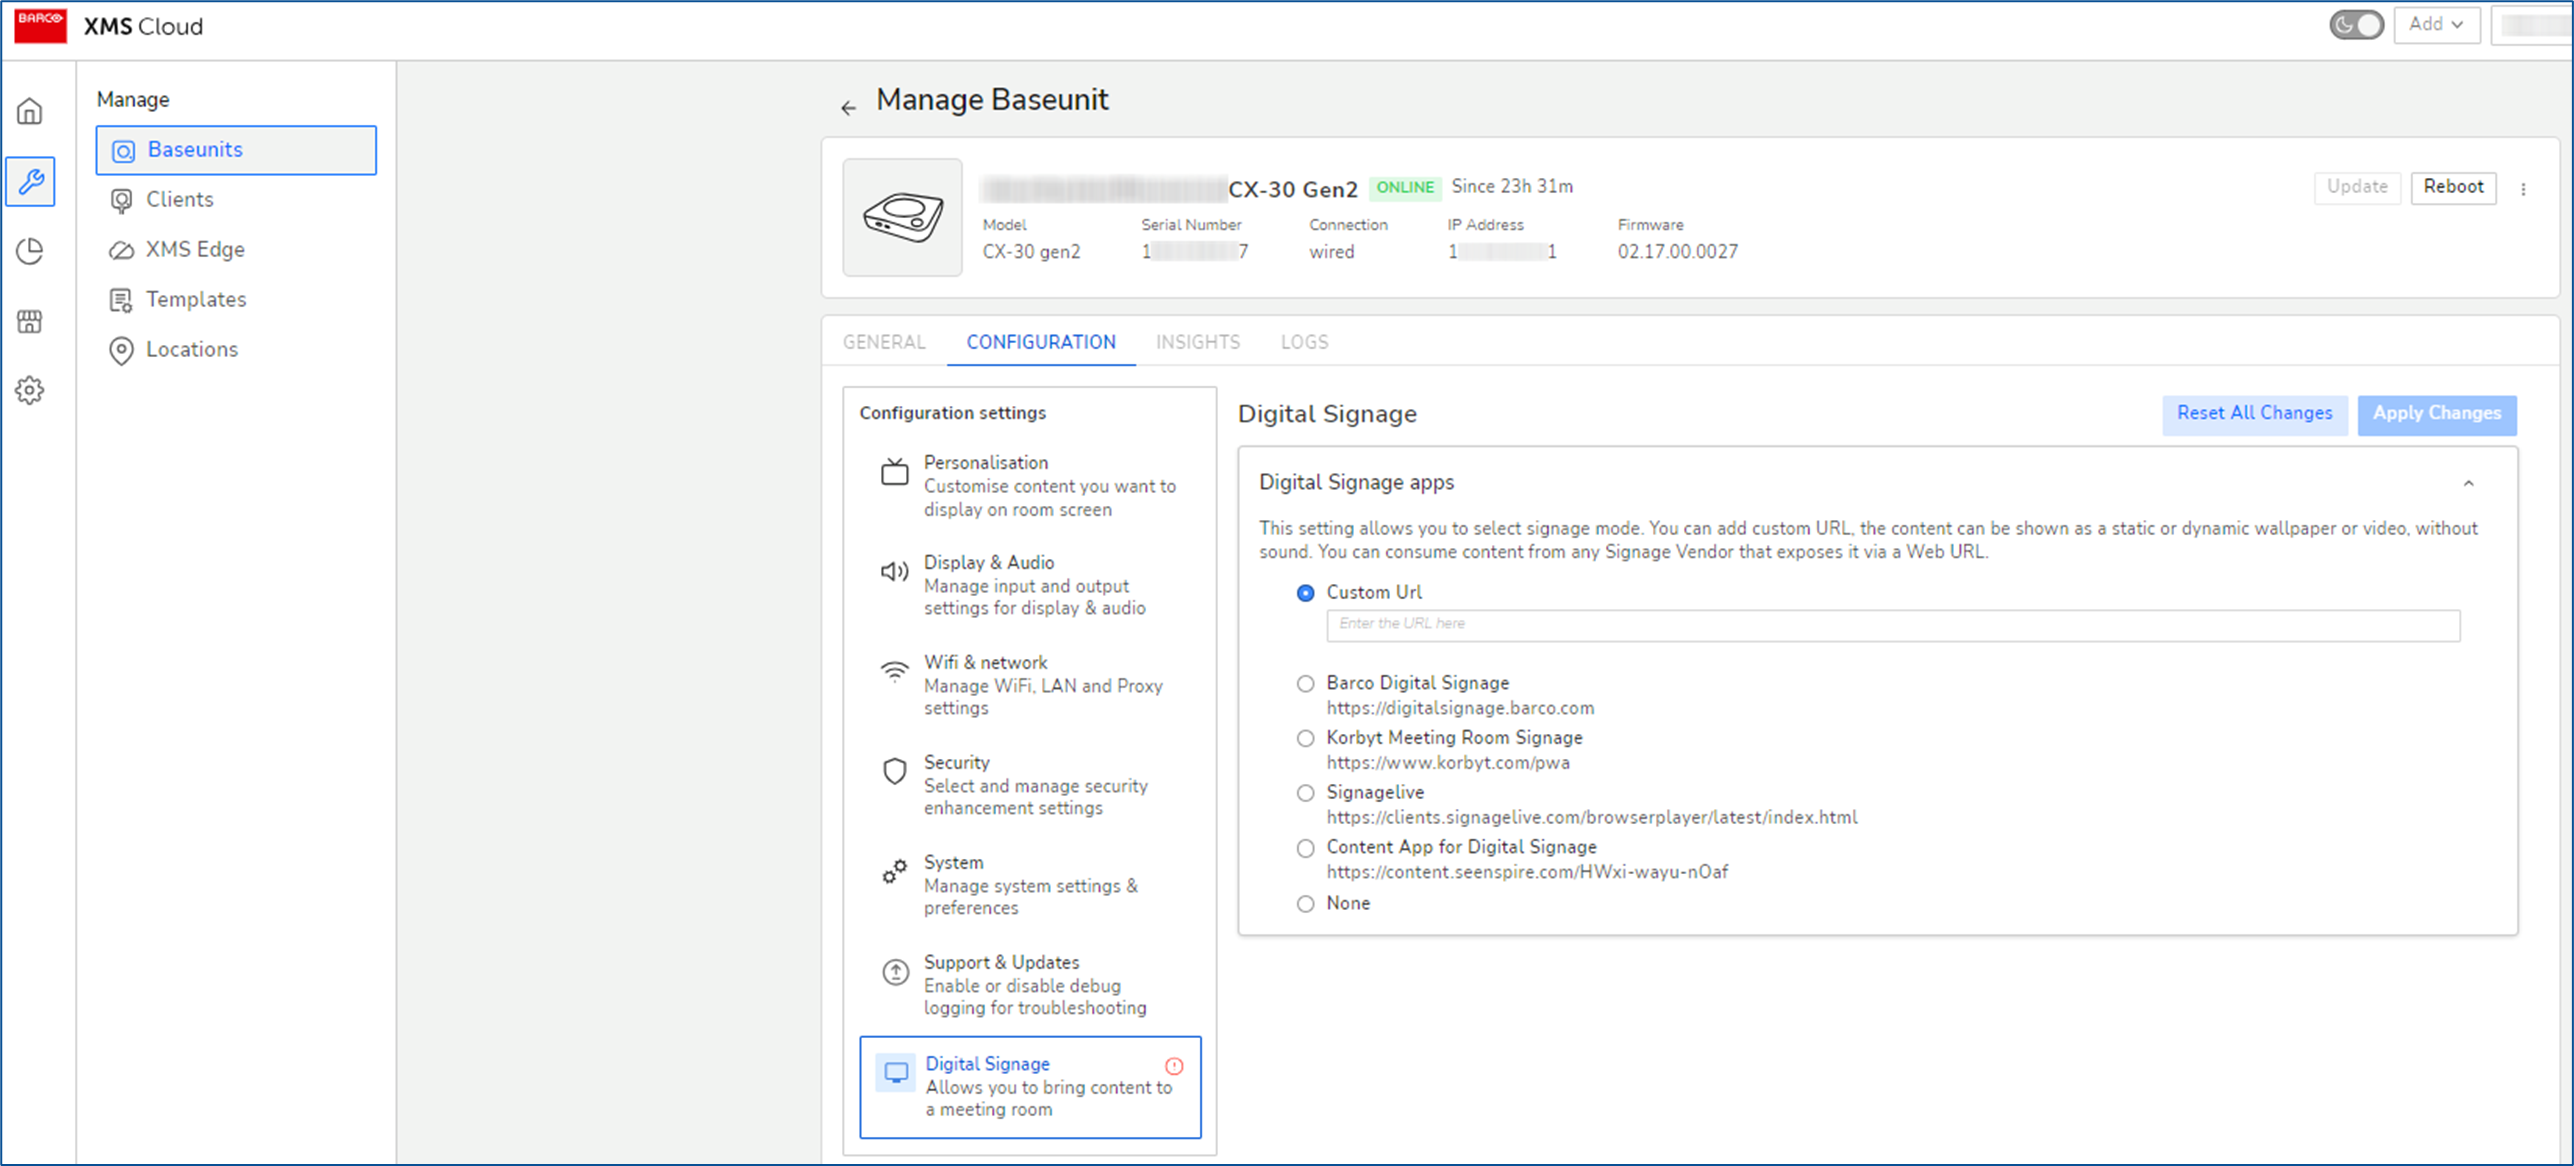Click the Display & Audio speaker icon
Image resolution: width=2574 pixels, height=1166 pixels.
[x=894, y=571]
